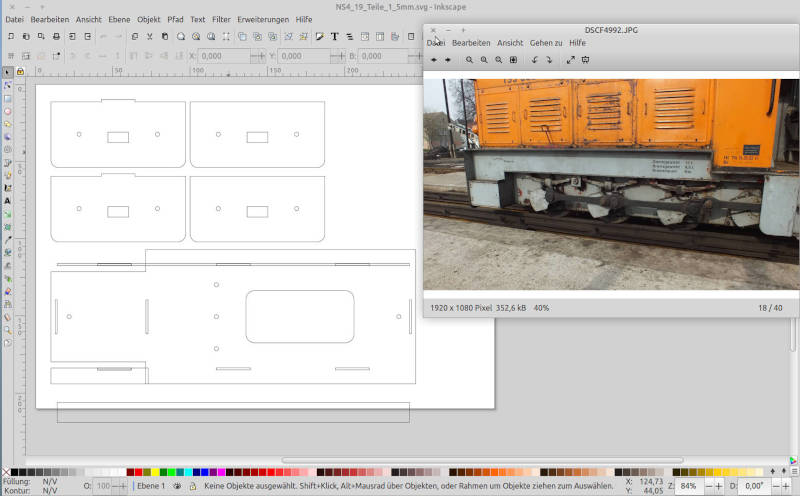This screenshot has width=800, height=496.
Task: Open image viewer Ansicht menu
Action: (x=510, y=43)
